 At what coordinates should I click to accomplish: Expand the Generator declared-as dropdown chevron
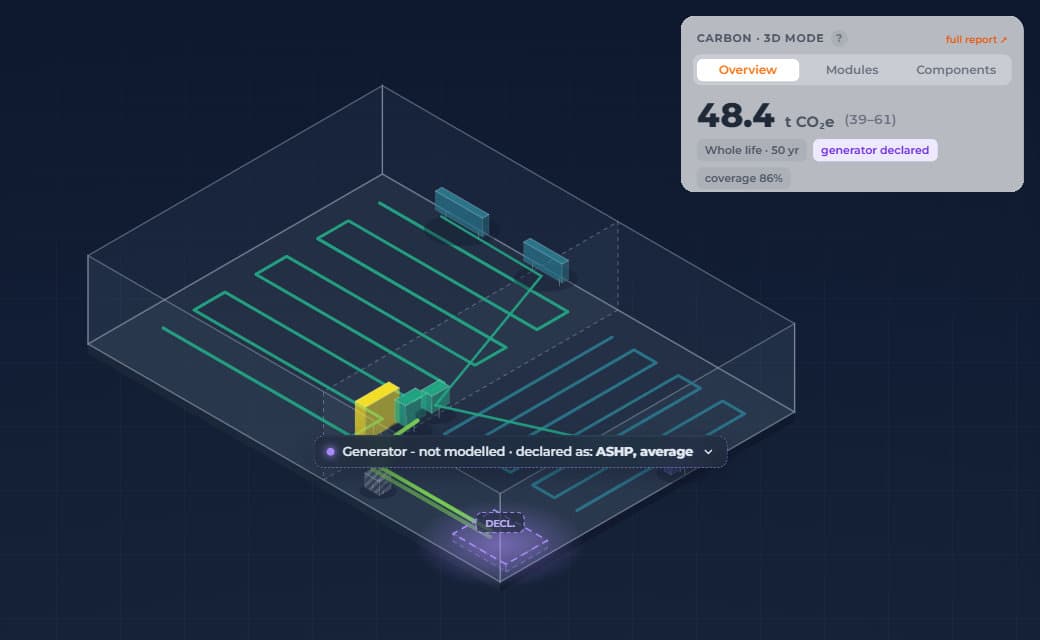pos(708,452)
